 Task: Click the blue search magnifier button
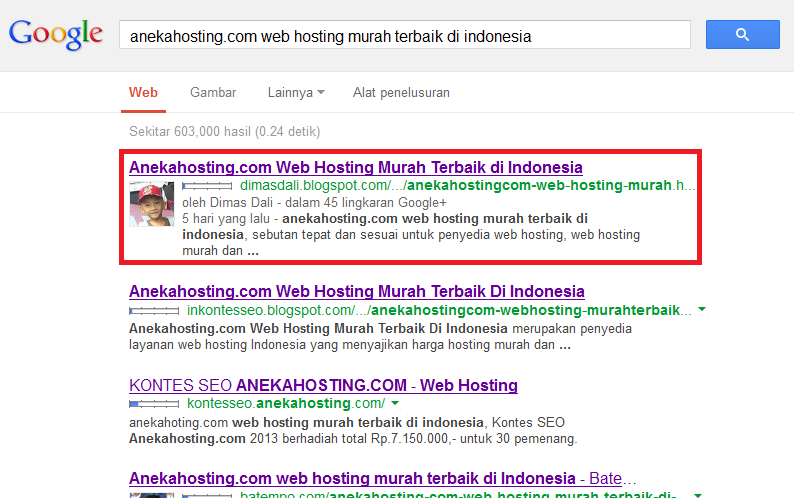point(742,34)
